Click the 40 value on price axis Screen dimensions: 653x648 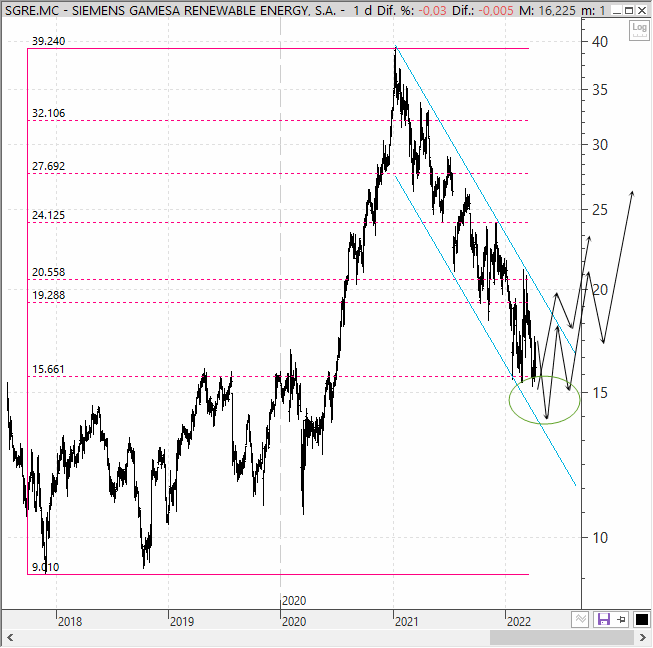click(600, 42)
